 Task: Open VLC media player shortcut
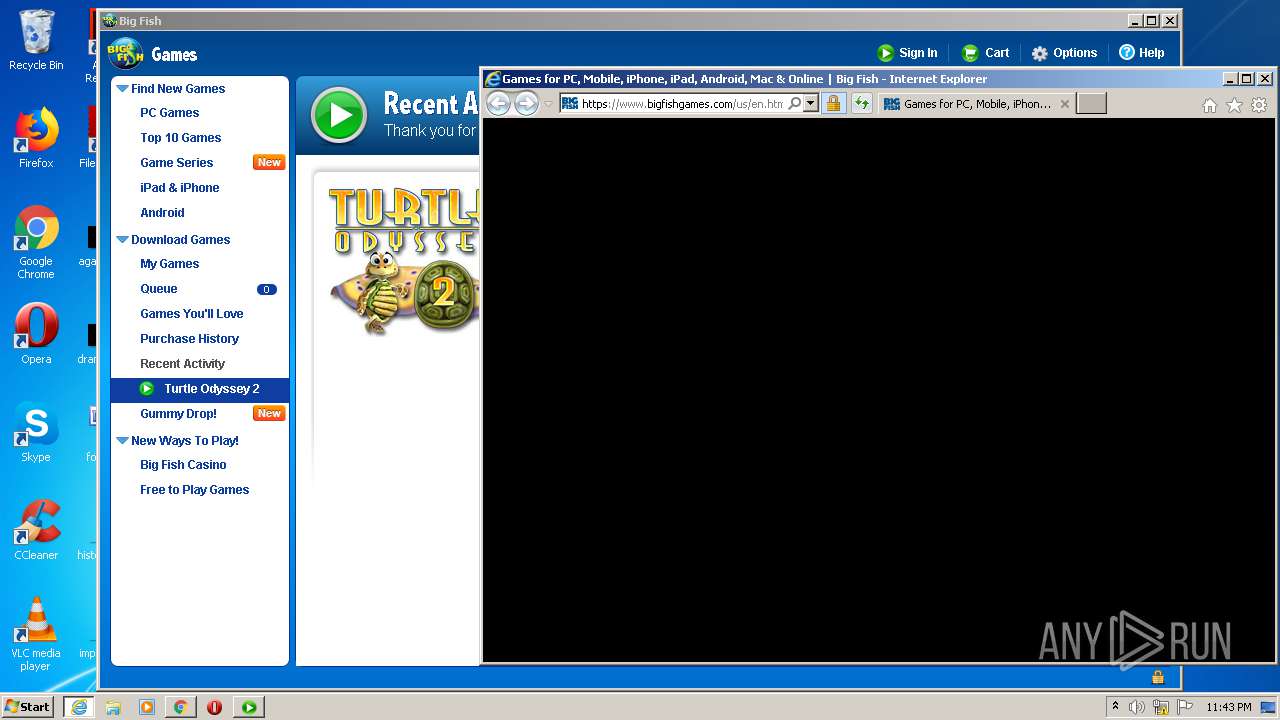pos(36,634)
